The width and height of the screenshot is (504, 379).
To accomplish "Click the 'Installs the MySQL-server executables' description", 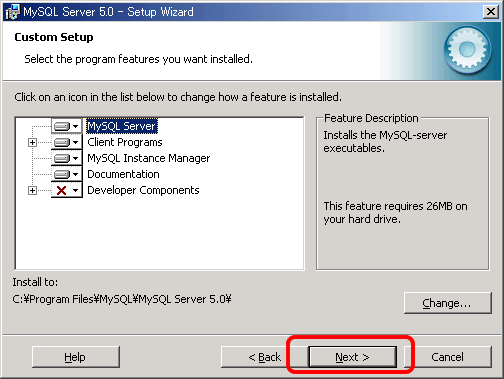I will [385, 142].
